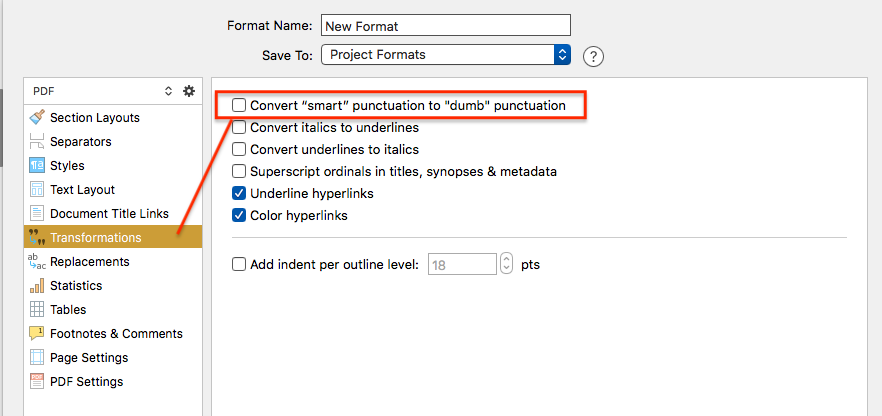Enable smart to dumb punctuation conversion
Image resolution: width=882 pixels, height=416 pixels.
[239, 105]
